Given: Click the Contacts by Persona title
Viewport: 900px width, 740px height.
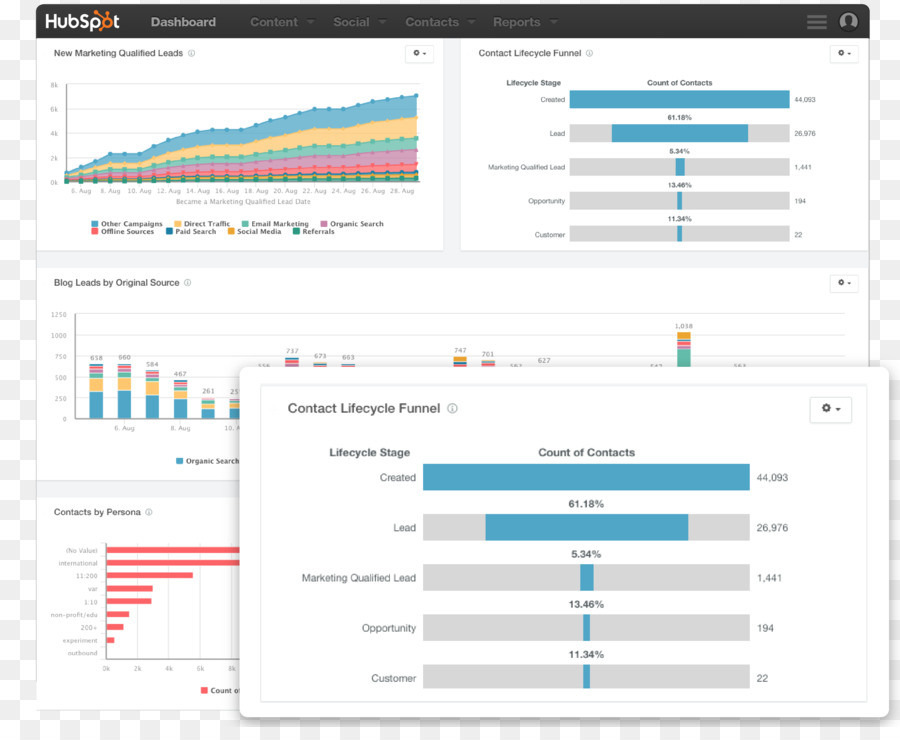Looking at the screenshot, I should 97,512.
